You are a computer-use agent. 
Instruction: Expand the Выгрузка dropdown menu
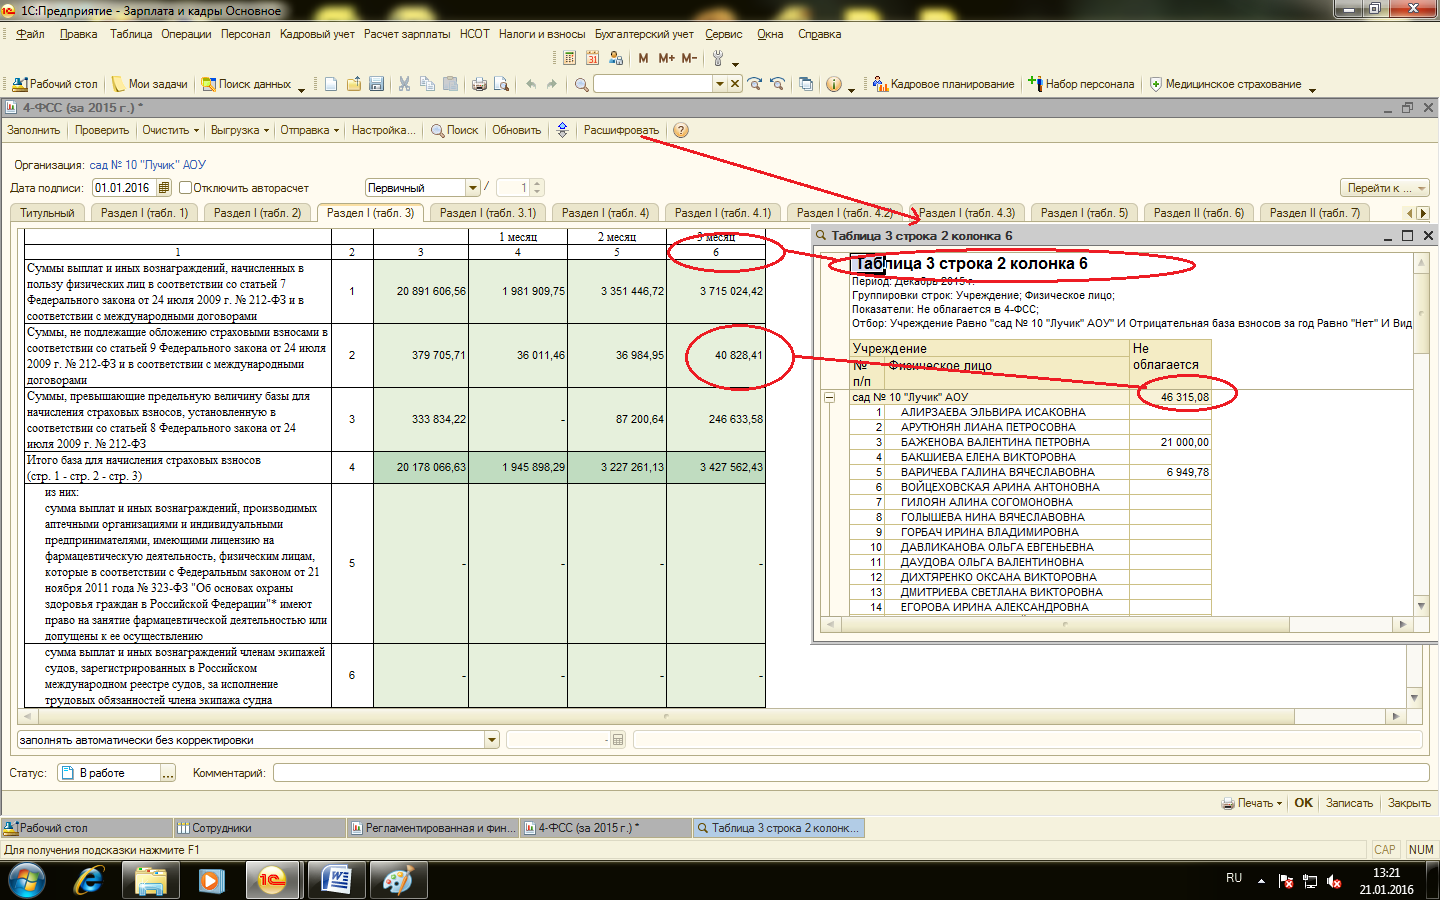(240, 130)
